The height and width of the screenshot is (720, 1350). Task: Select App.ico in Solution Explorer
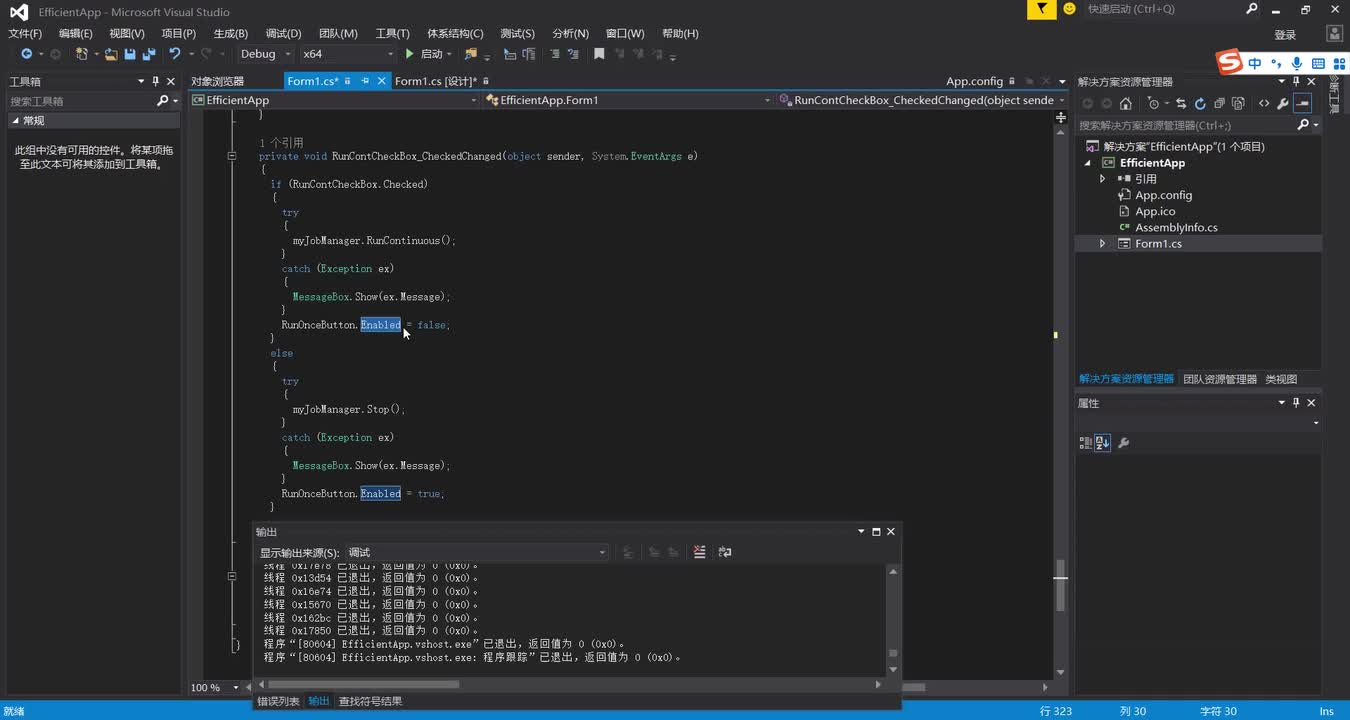pyautogui.click(x=1155, y=211)
